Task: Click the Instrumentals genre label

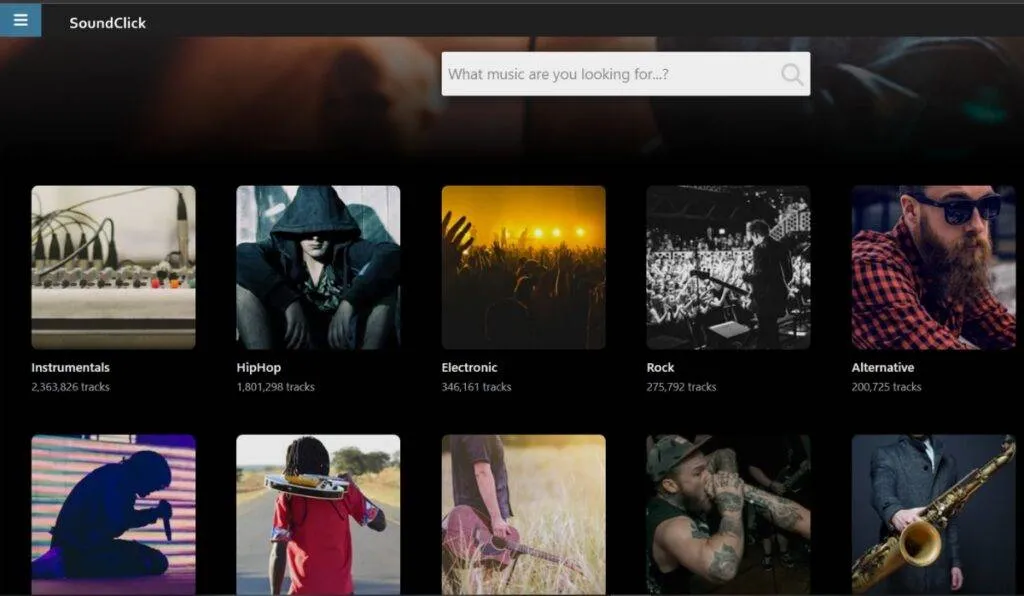Action: (x=70, y=367)
